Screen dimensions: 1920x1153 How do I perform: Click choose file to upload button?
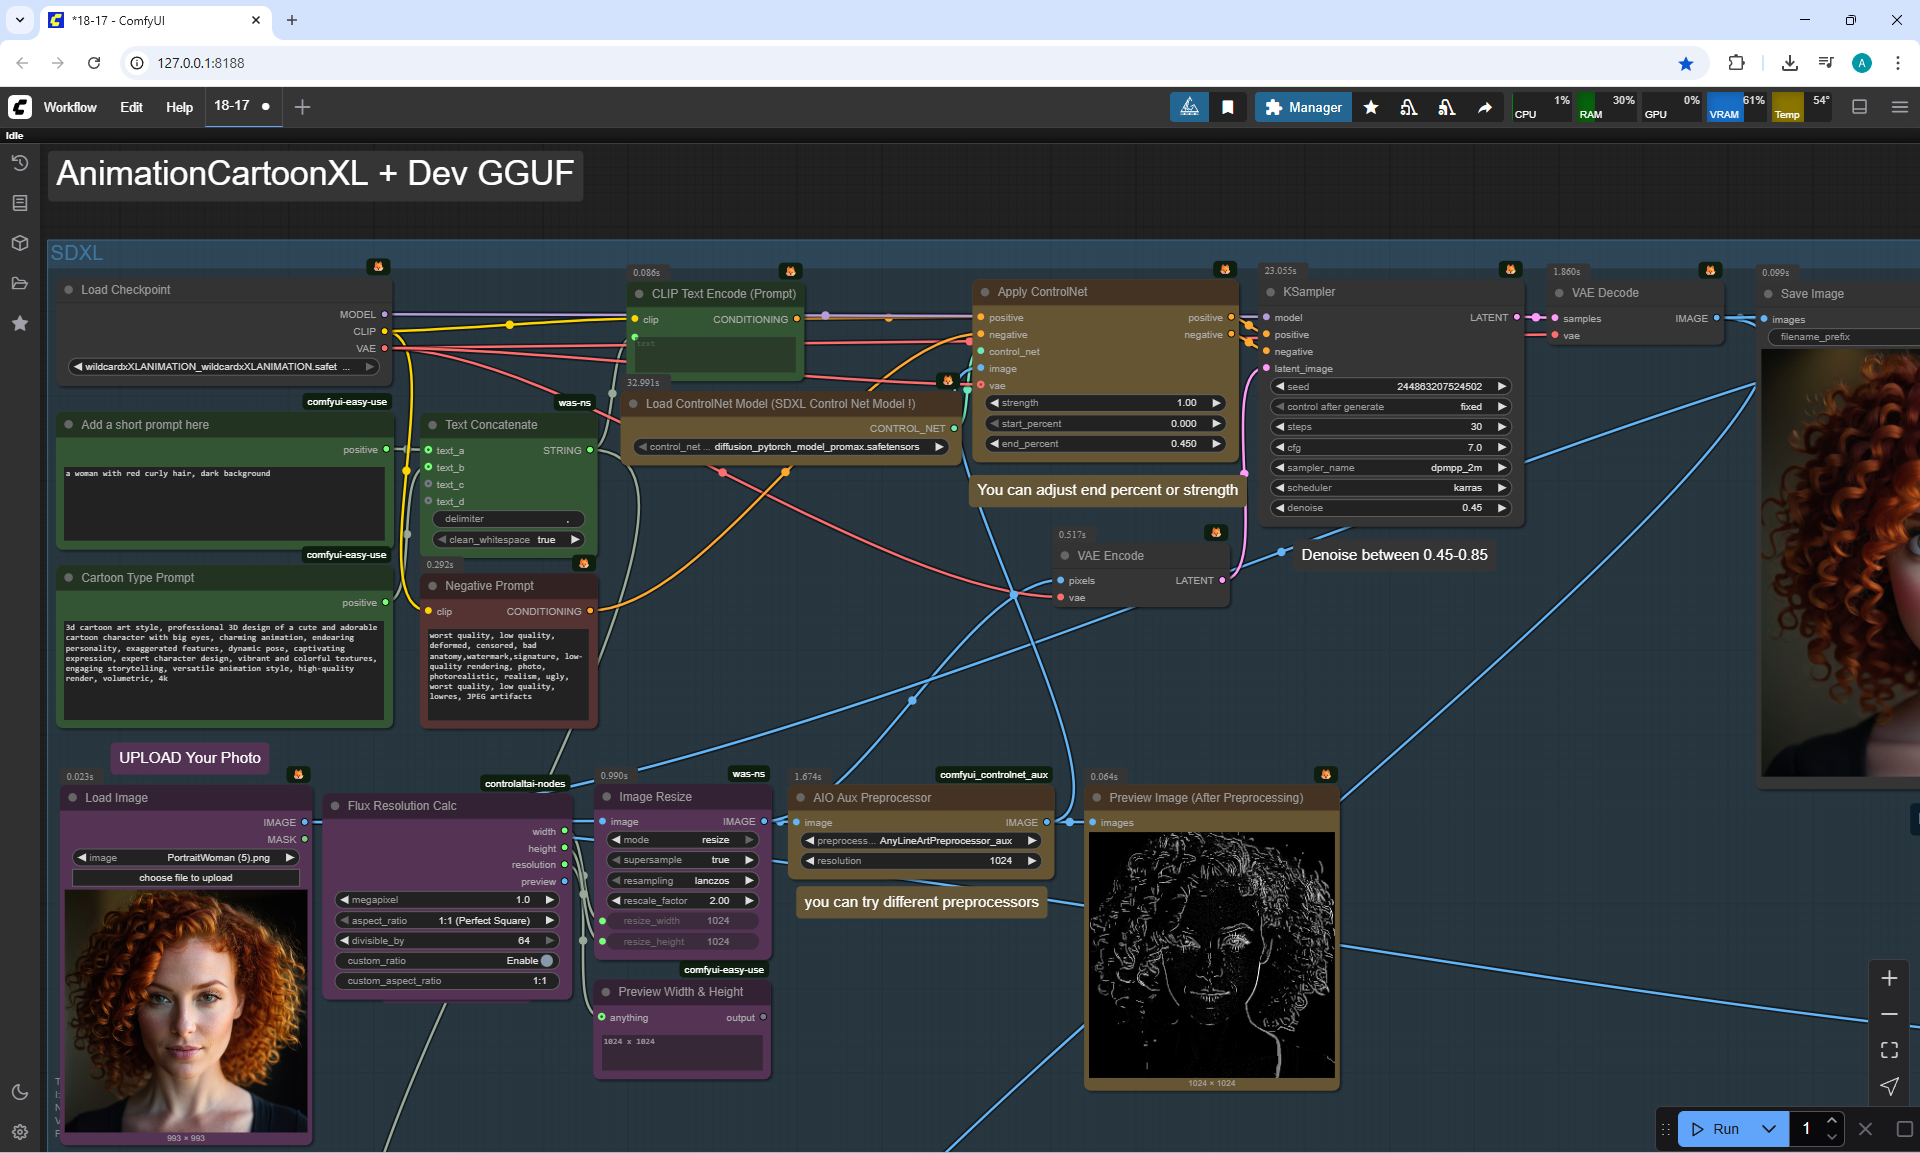tap(186, 878)
